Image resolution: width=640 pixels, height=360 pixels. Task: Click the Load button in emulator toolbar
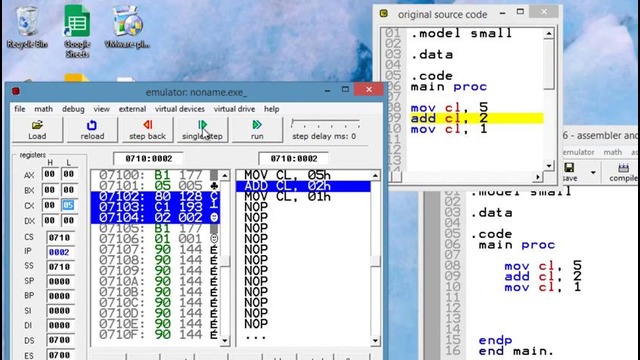tap(37, 130)
